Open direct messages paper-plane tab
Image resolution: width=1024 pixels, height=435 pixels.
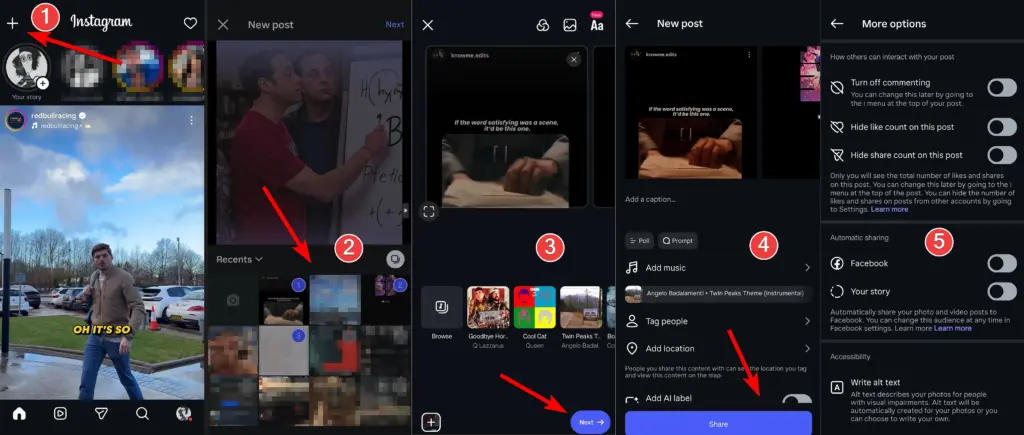coord(101,413)
